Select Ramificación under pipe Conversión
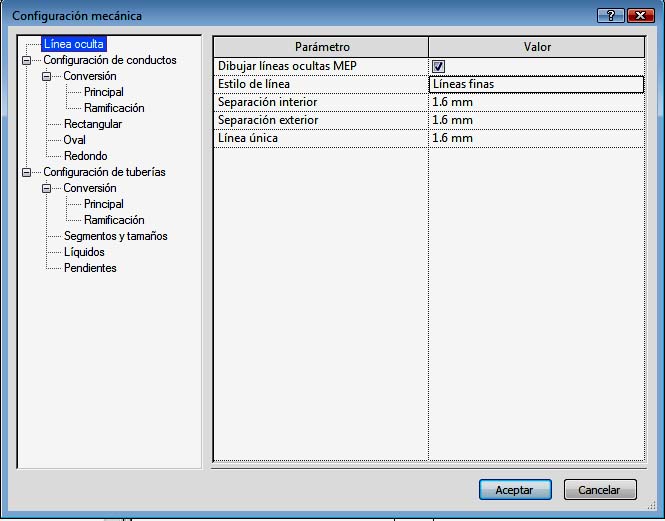Viewport: 665px width, 521px height. 114,220
